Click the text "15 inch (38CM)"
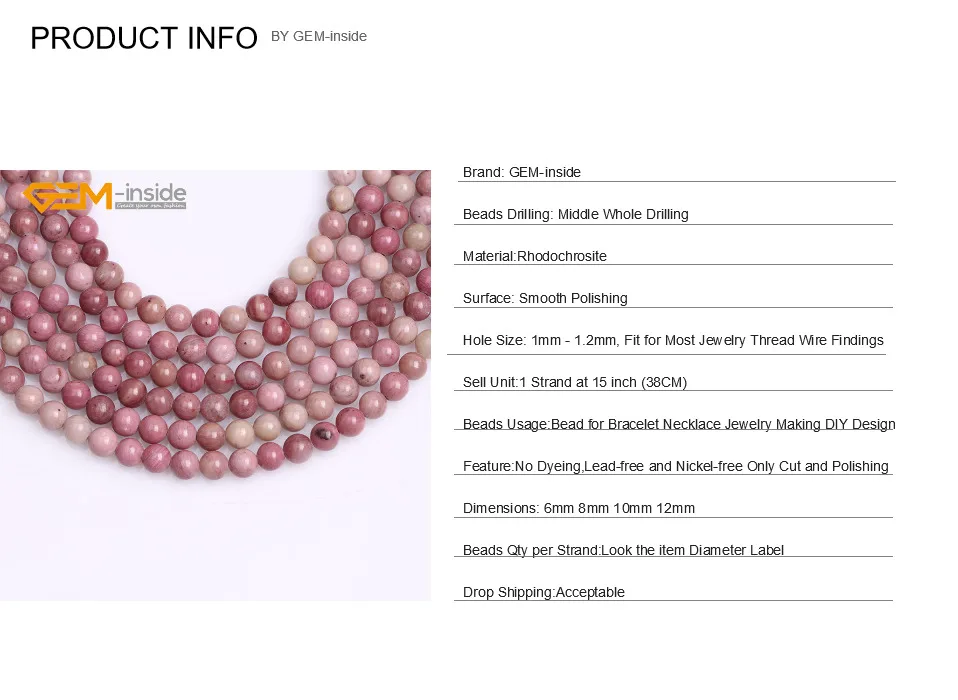Screen dimensions: 958x700 pyautogui.click(x=639, y=382)
